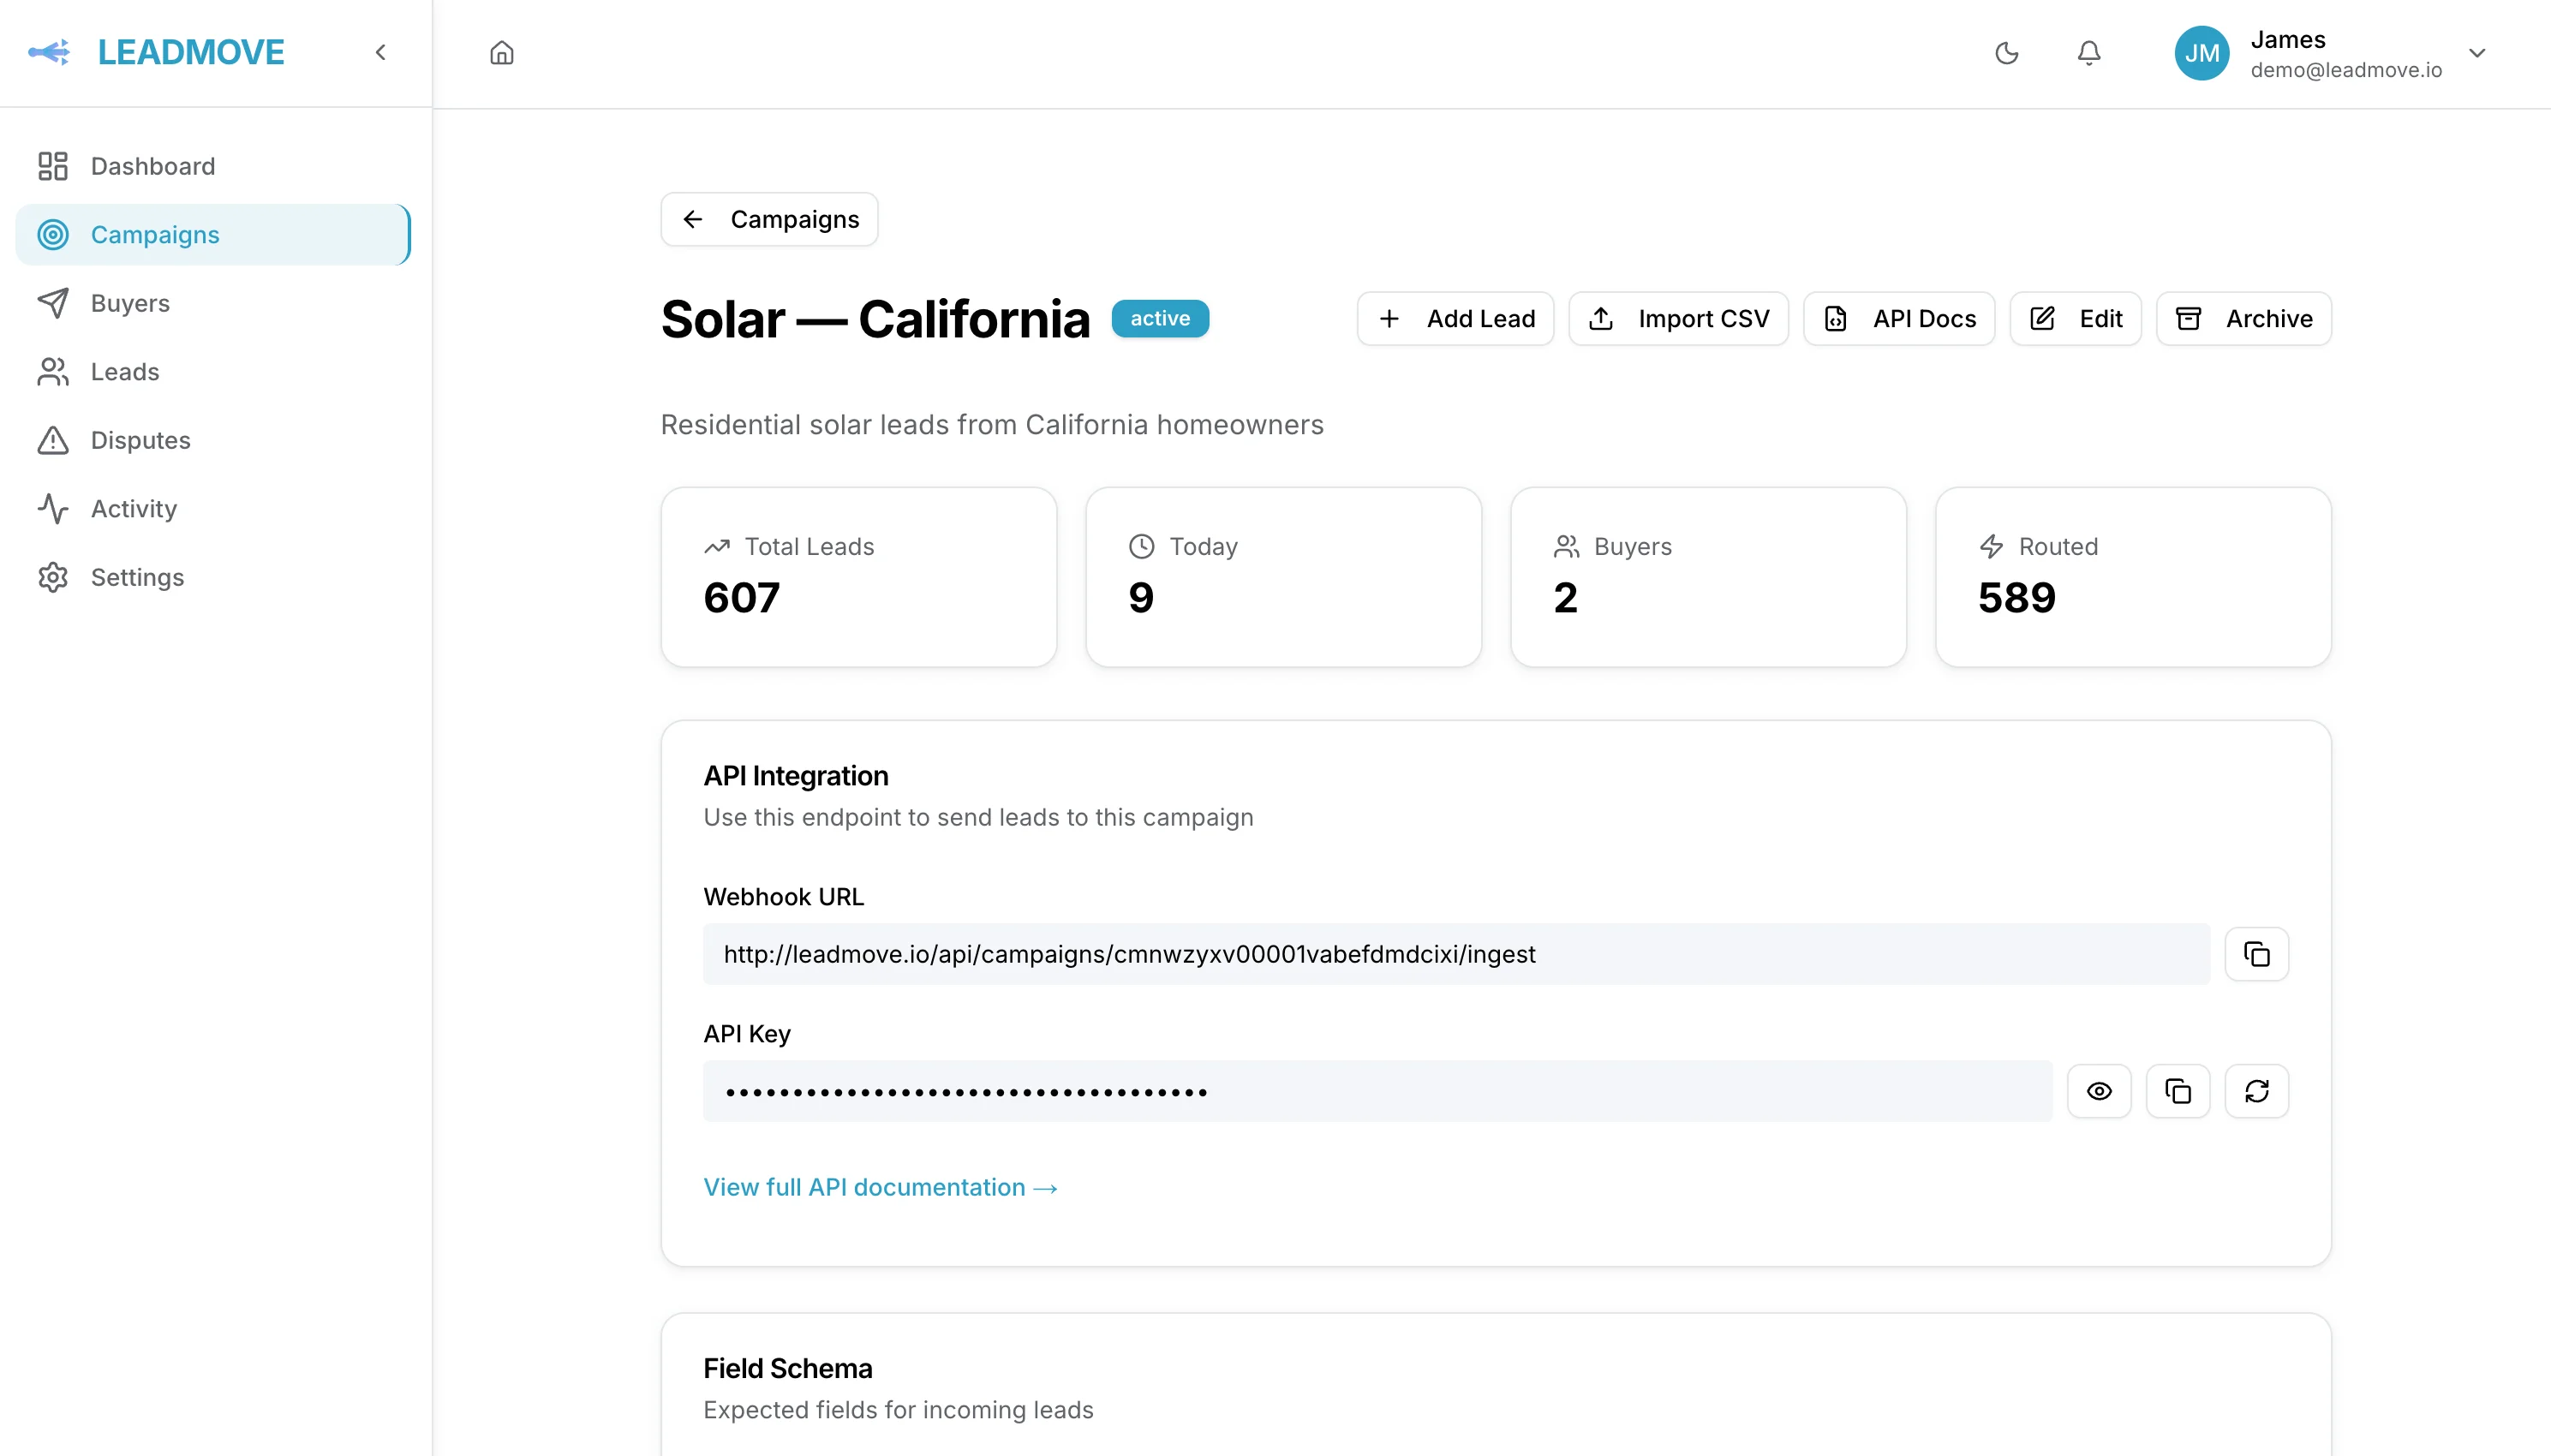Image resolution: width=2551 pixels, height=1456 pixels.
Task: Open Disputes in the sidebar
Action: point(213,440)
